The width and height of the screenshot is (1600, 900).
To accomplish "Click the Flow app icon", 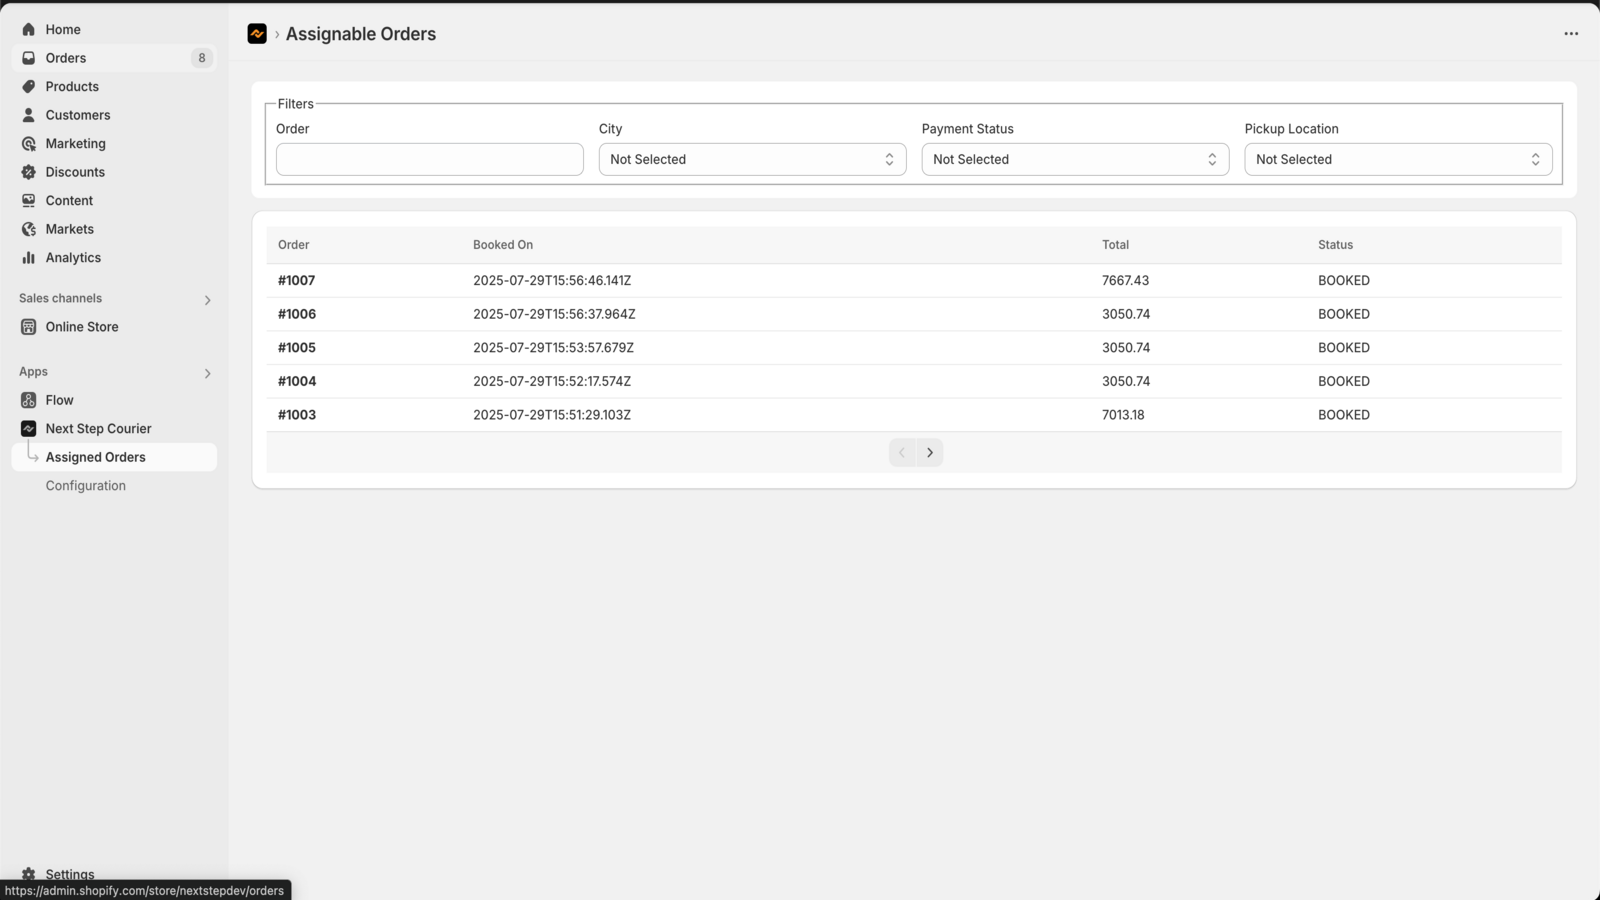I will (28, 400).
